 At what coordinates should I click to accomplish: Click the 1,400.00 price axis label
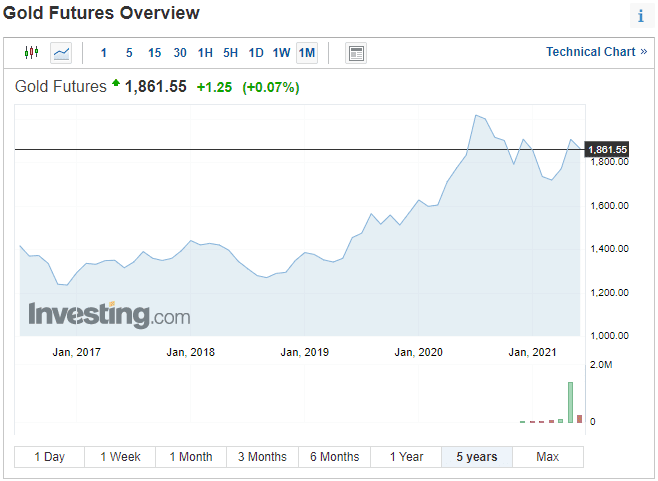(x=609, y=249)
